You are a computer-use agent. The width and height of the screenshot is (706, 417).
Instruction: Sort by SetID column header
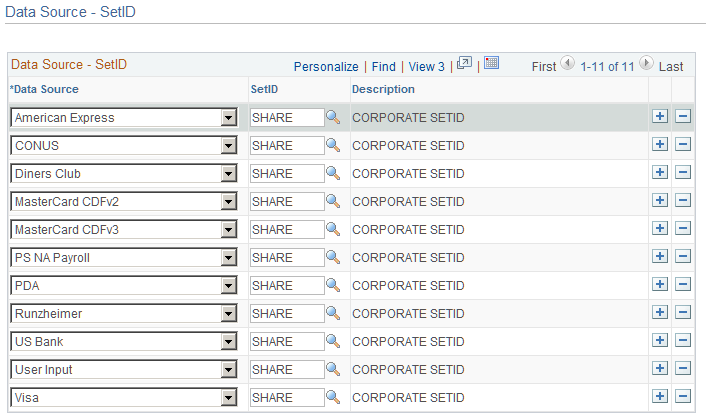point(264,89)
